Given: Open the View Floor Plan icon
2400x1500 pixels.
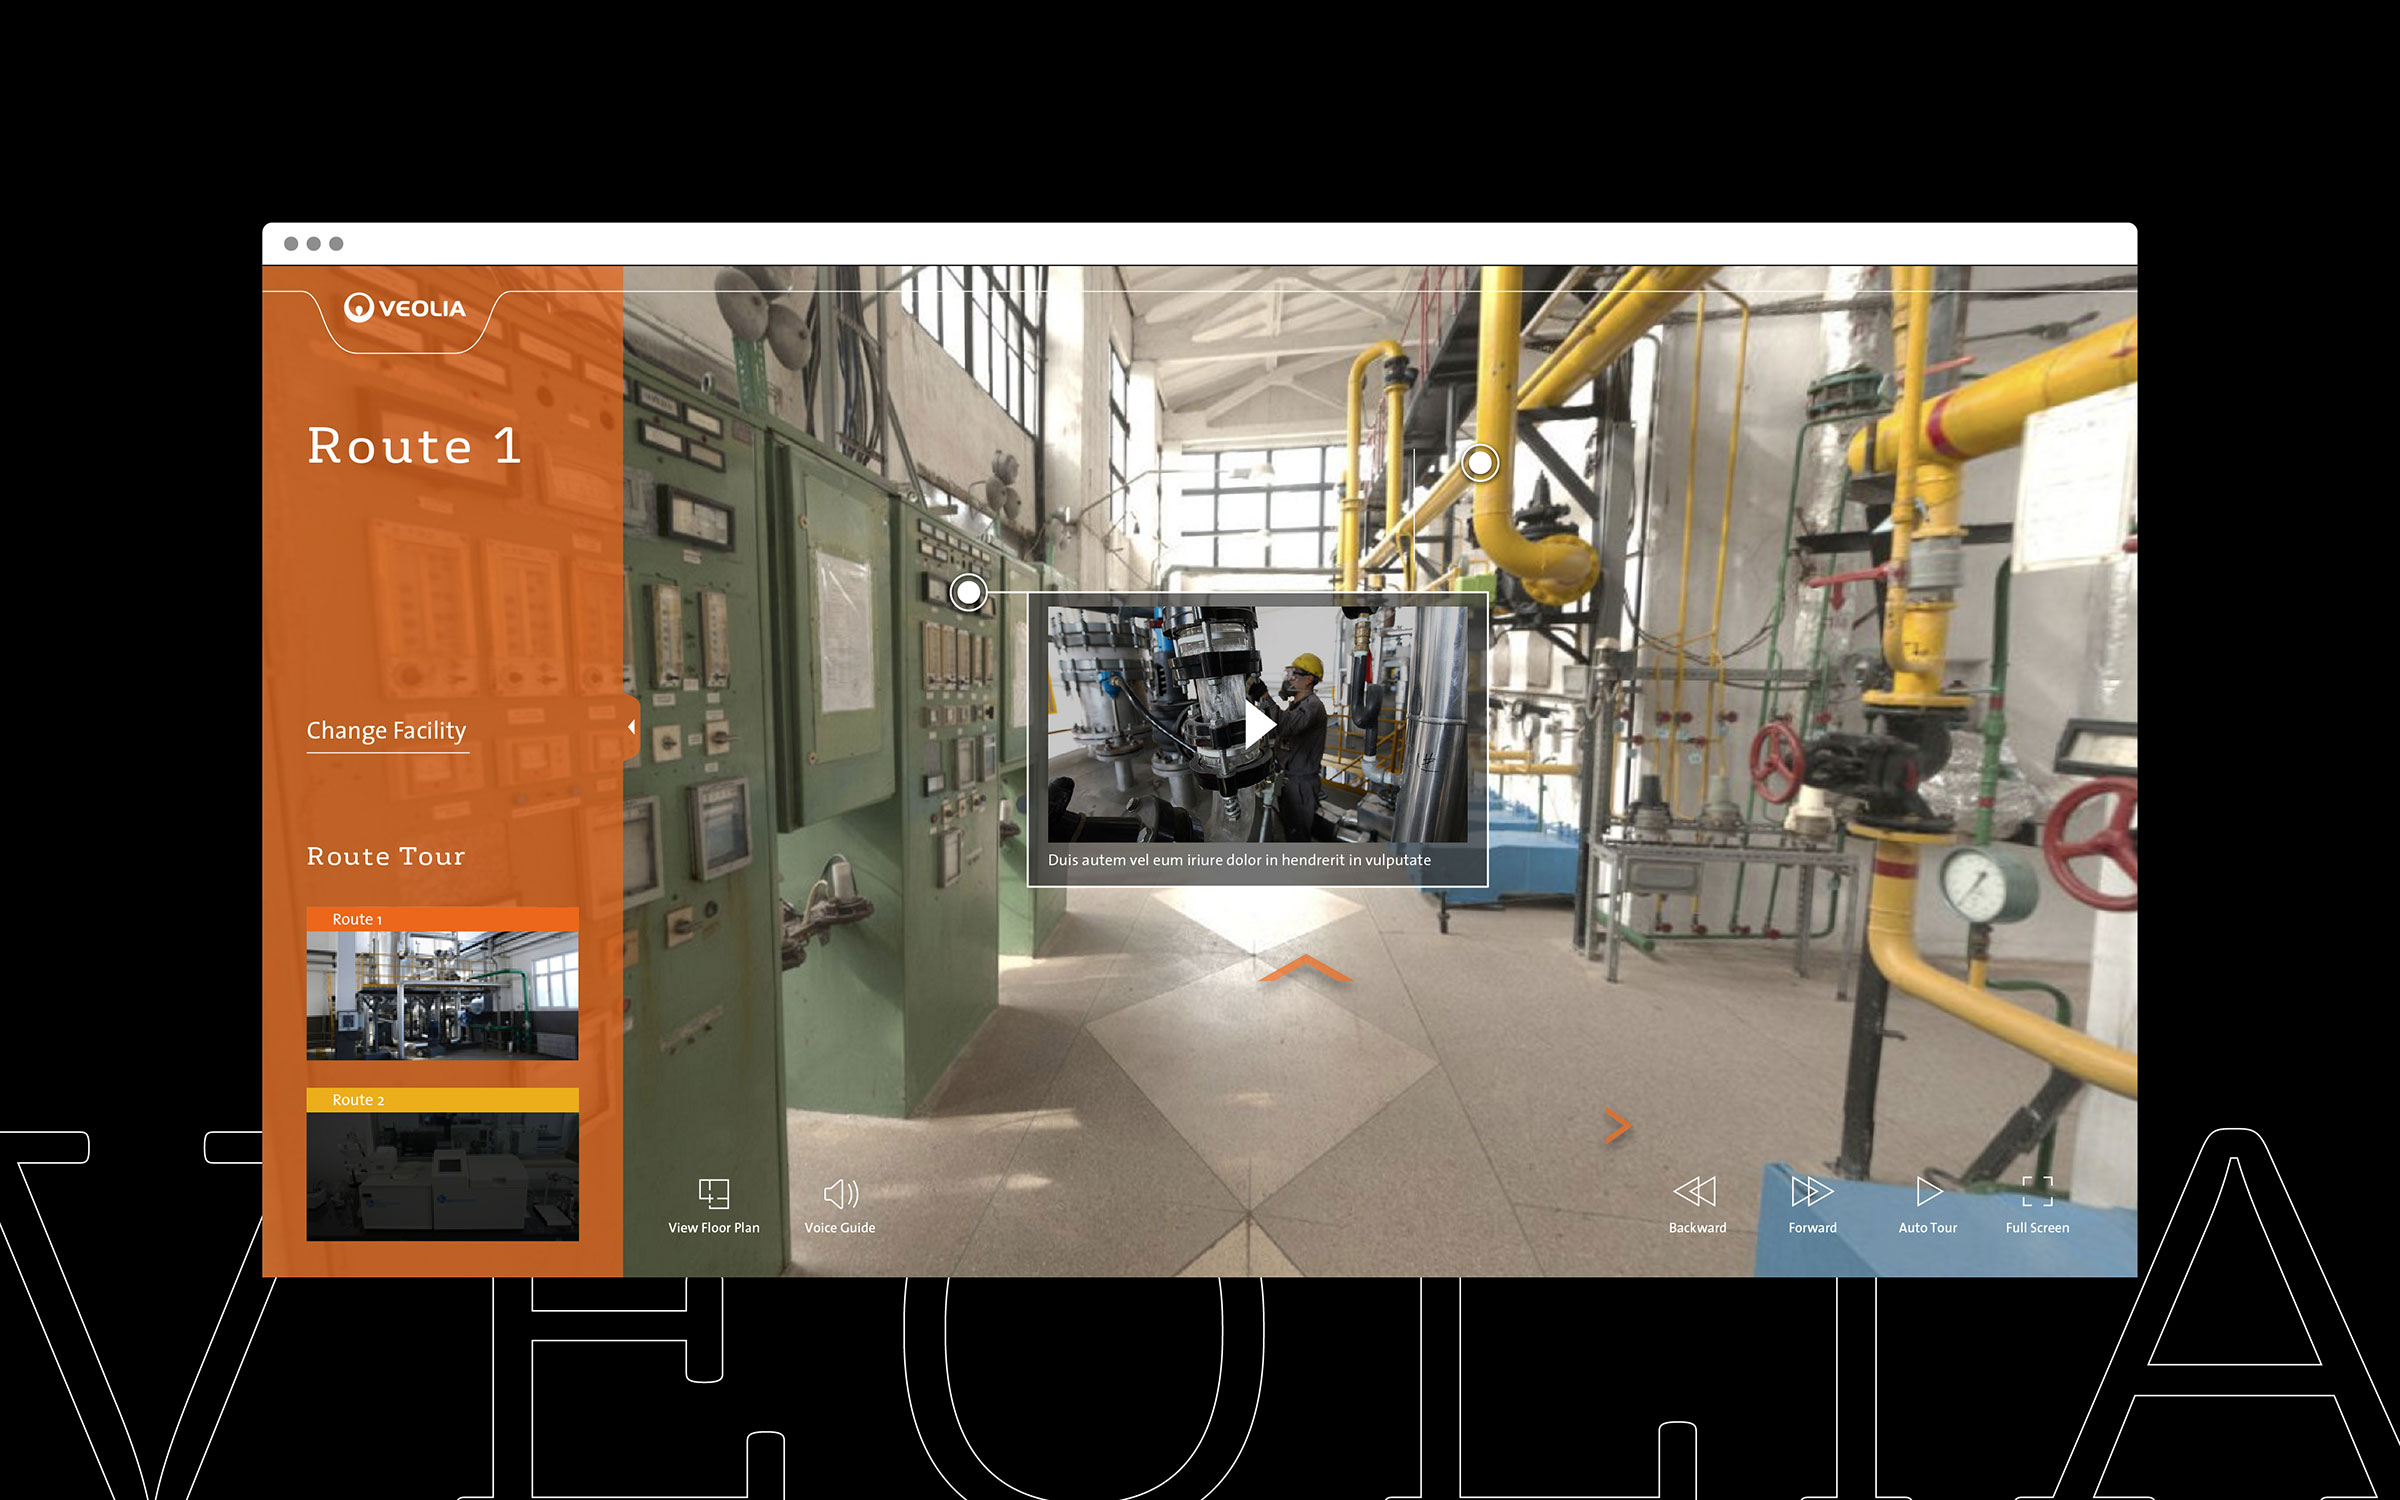Looking at the screenshot, I should click(713, 1193).
